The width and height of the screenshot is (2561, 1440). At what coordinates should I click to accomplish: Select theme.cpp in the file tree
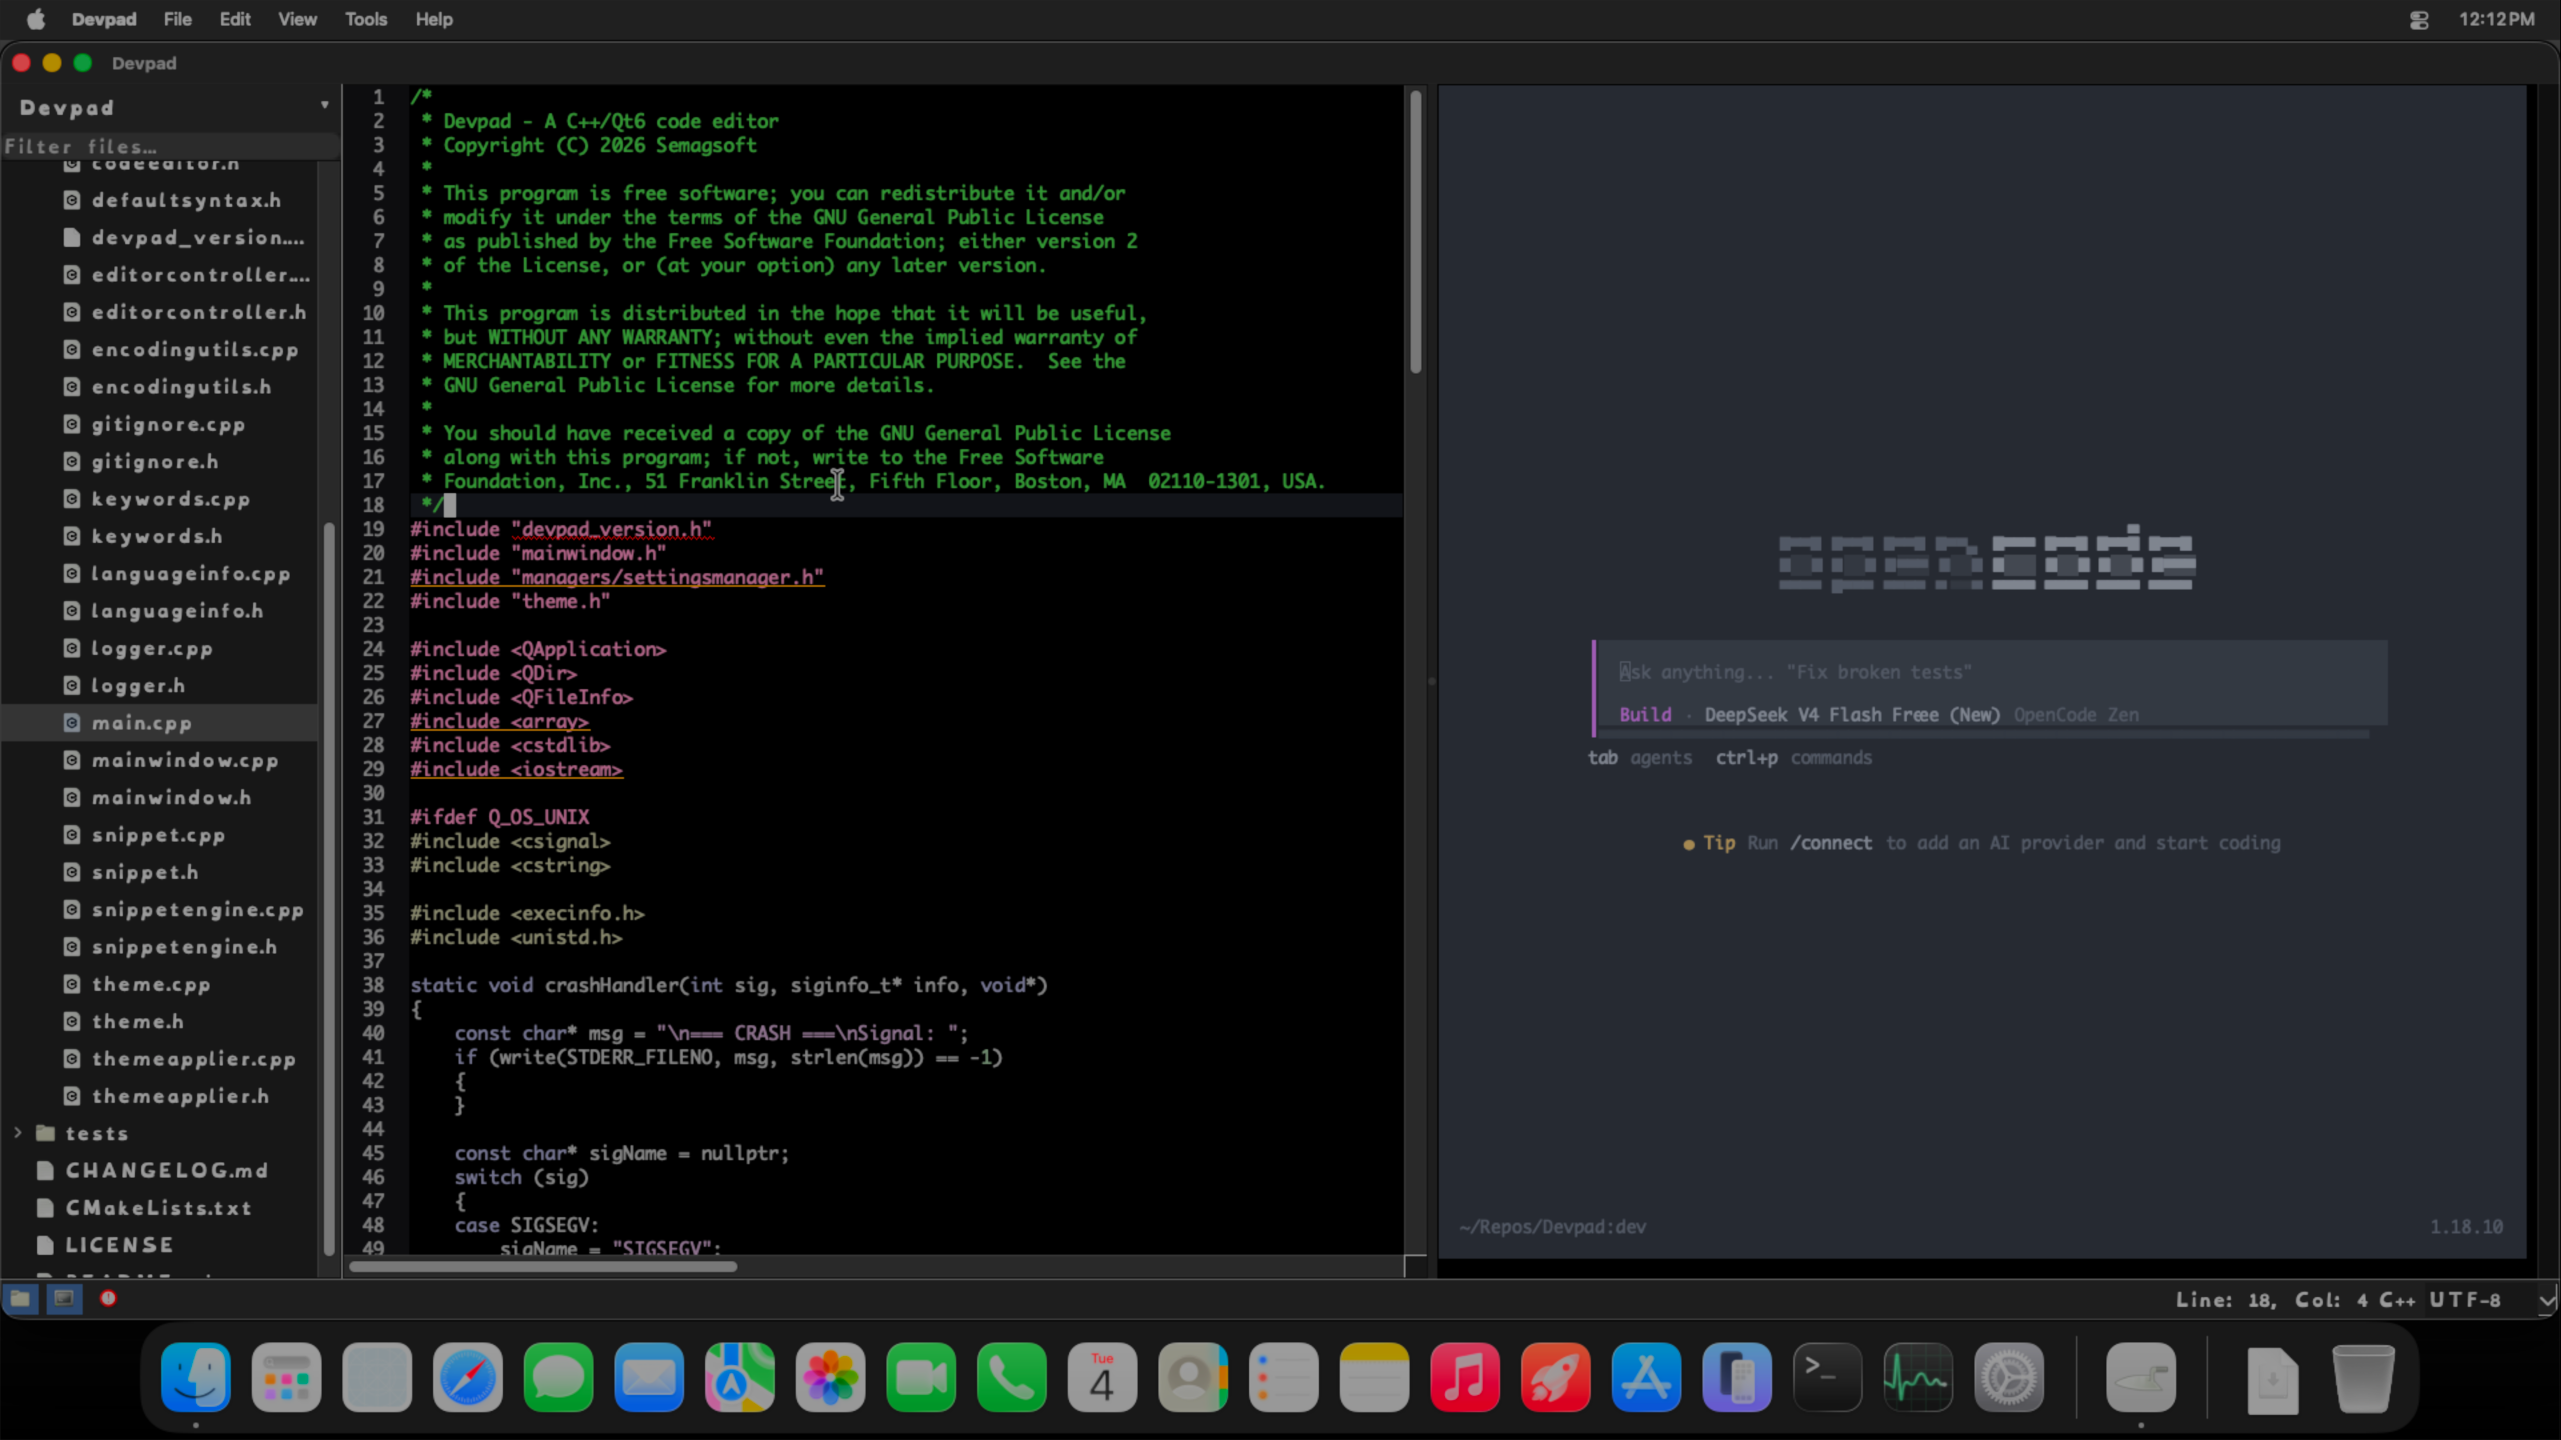coord(151,984)
